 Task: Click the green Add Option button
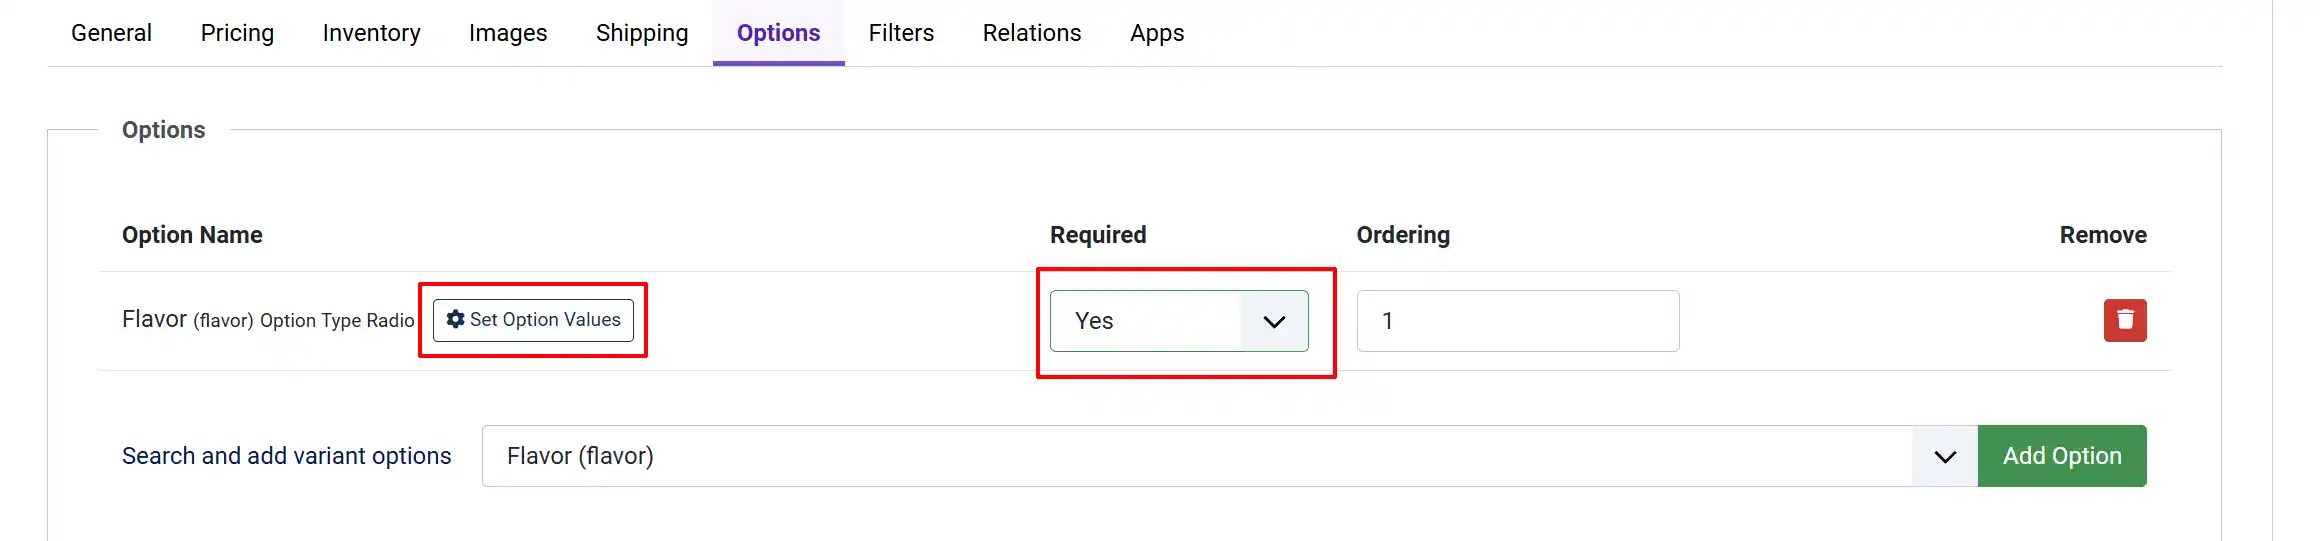coord(2062,456)
